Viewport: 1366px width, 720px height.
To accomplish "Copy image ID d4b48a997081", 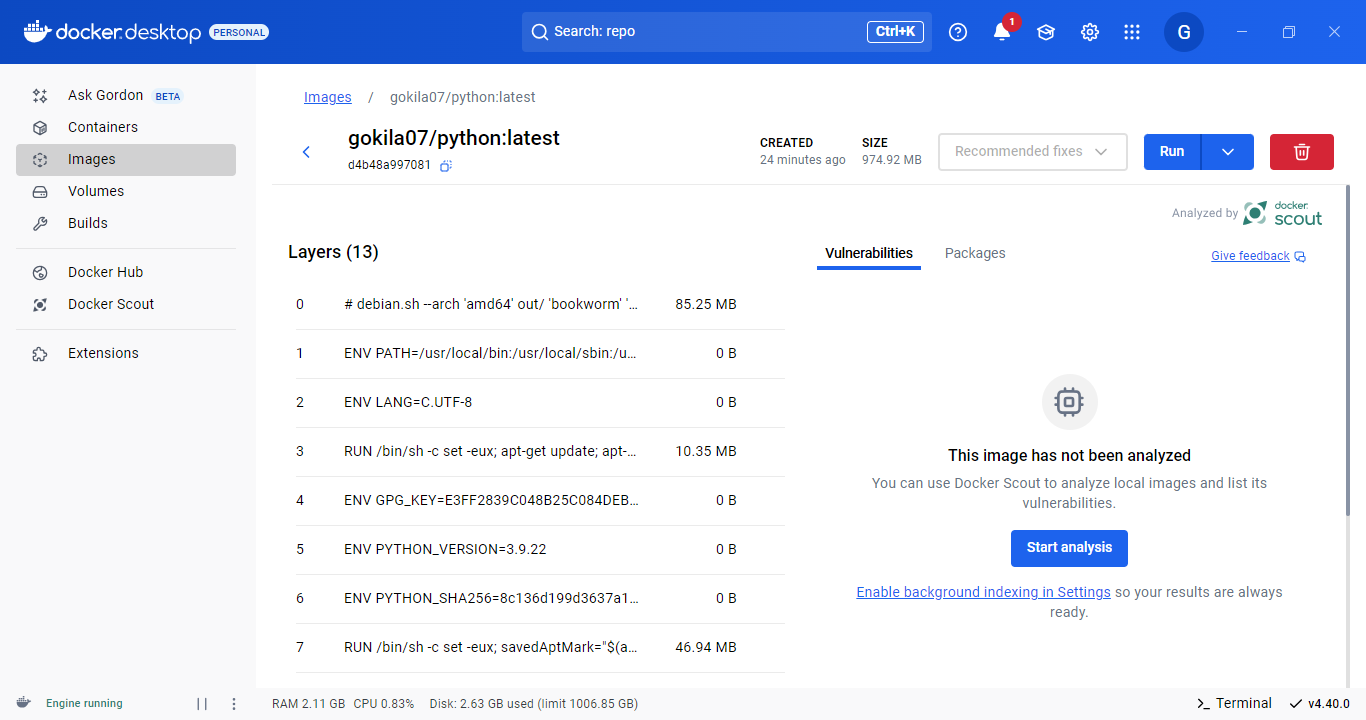I will 446,165.
